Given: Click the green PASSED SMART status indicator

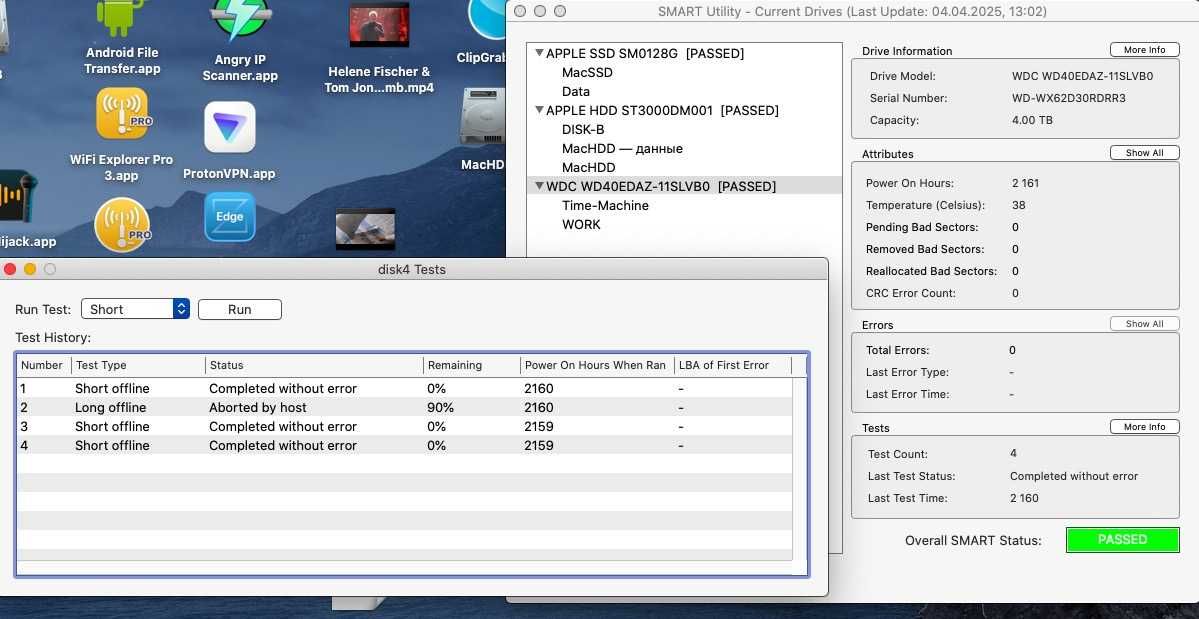Looking at the screenshot, I should tap(1122, 540).
